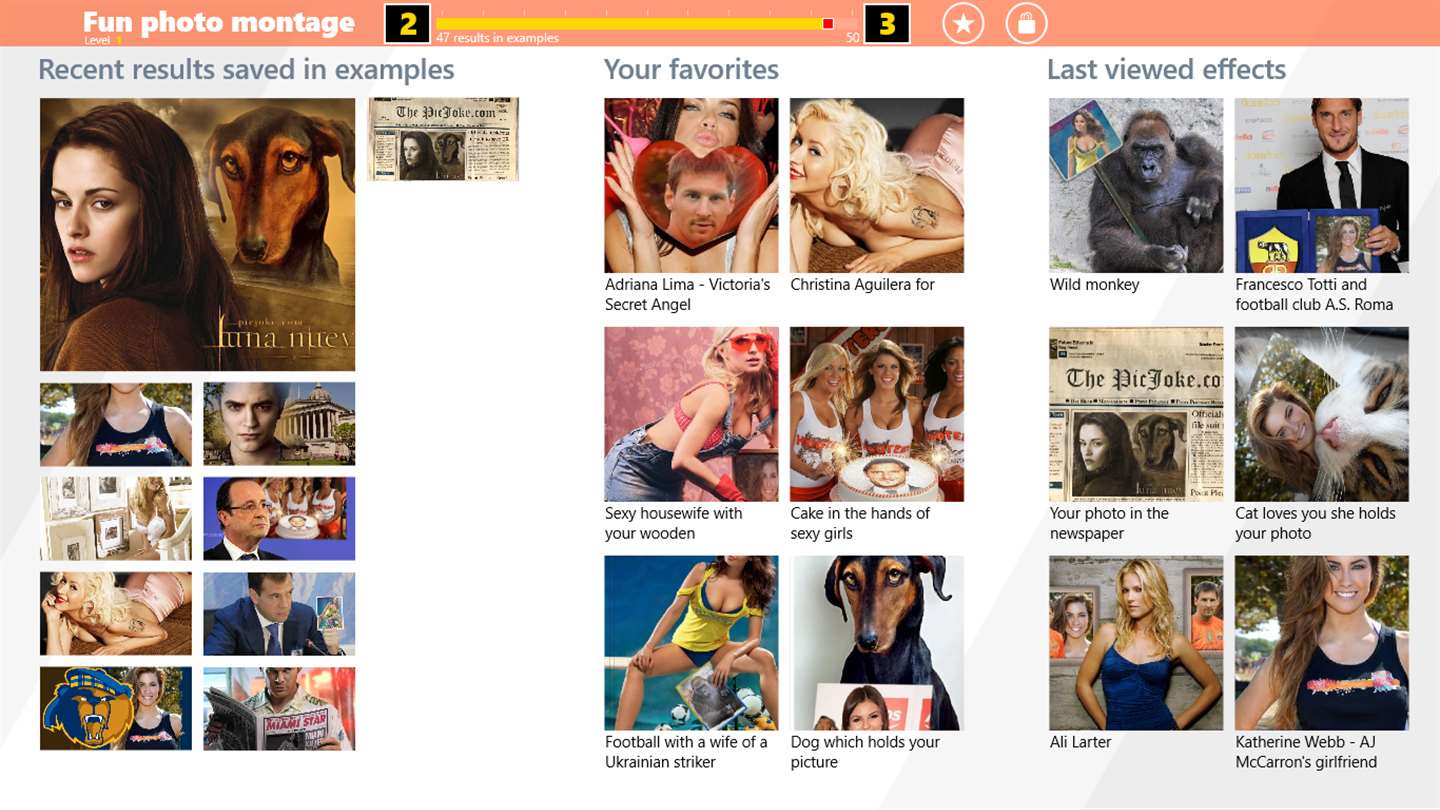Open the Wild monkey effect thumbnail
1440x810 pixels.
1136,185
